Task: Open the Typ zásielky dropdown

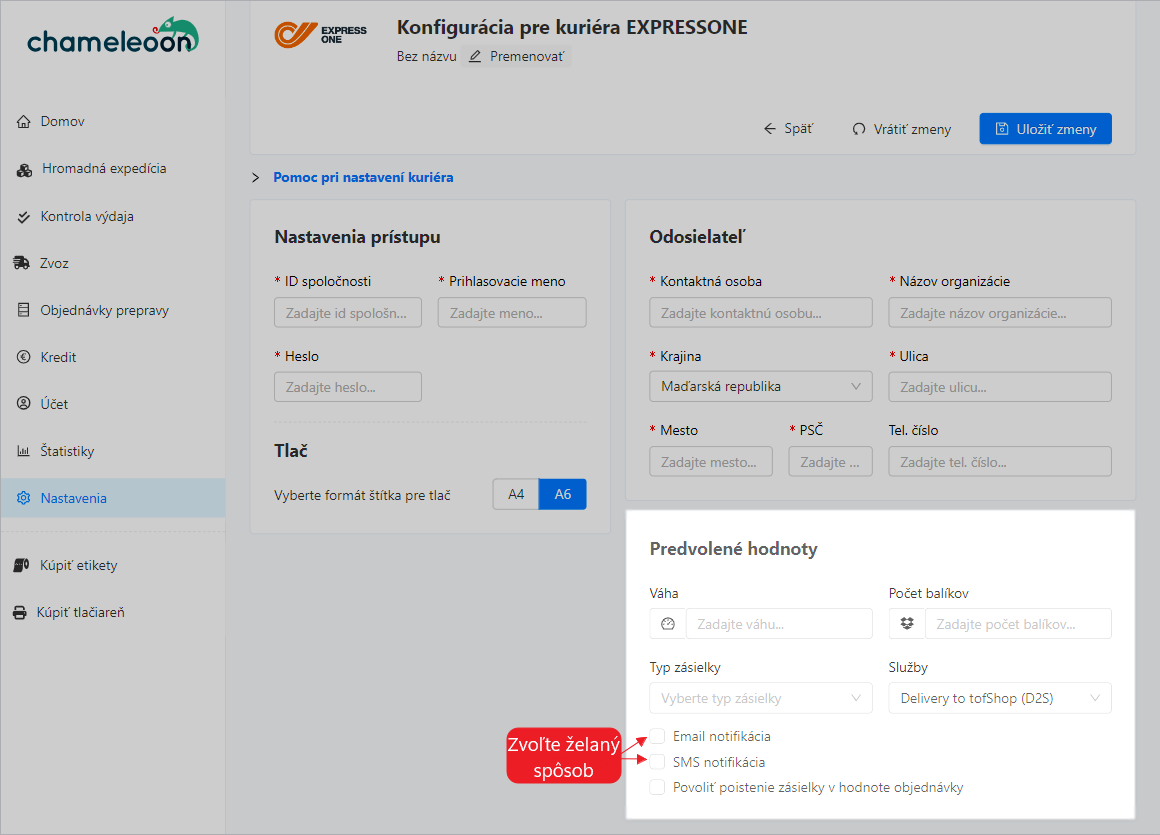Action: coord(760,698)
